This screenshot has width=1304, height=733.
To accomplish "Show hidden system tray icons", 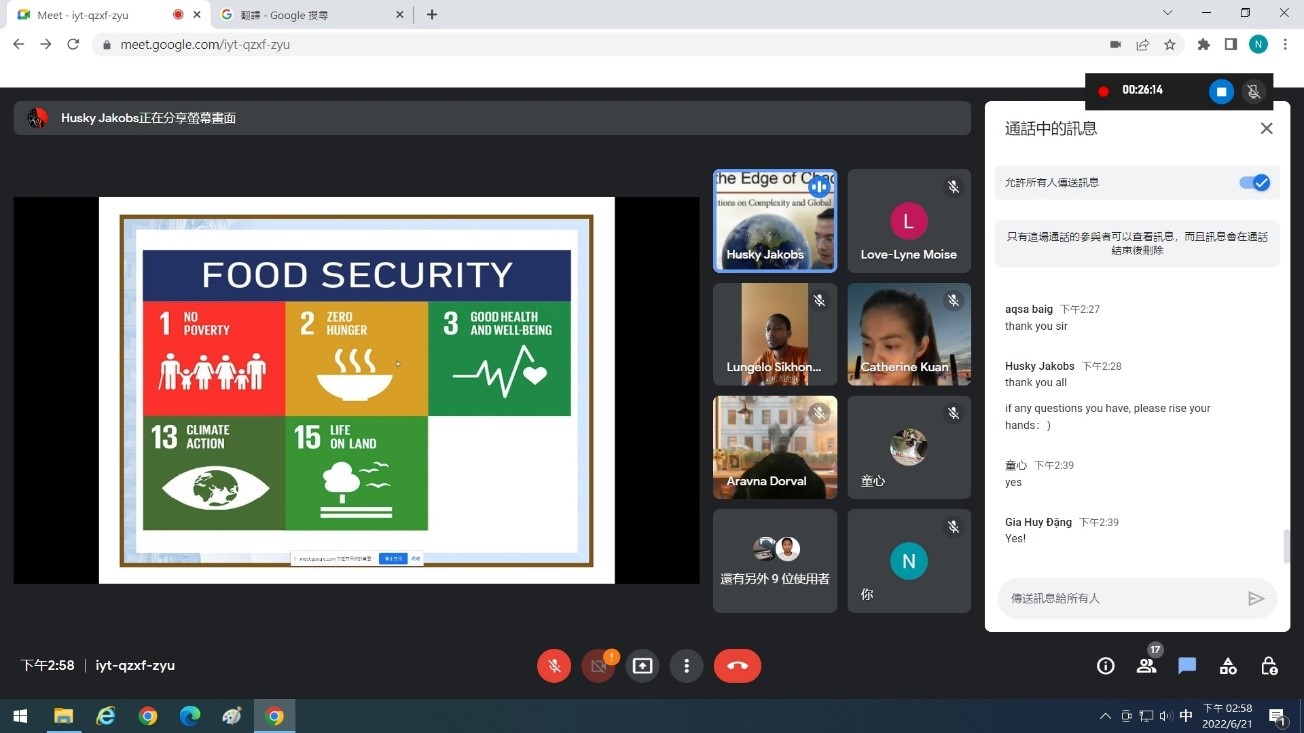I will [x=1105, y=716].
